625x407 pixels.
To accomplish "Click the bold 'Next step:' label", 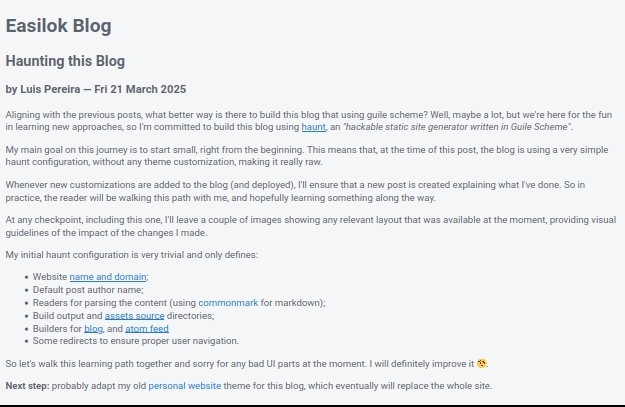I will [x=28, y=386].
